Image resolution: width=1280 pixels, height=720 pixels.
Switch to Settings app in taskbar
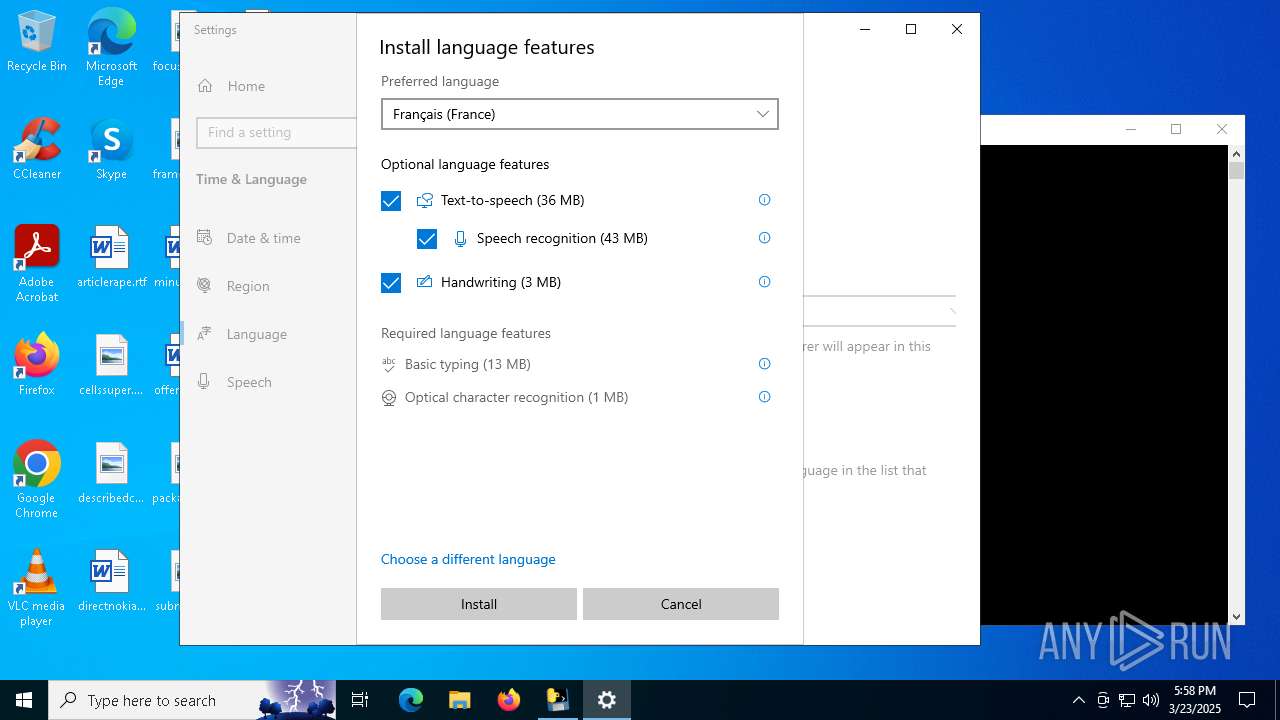click(x=607, y=700)
